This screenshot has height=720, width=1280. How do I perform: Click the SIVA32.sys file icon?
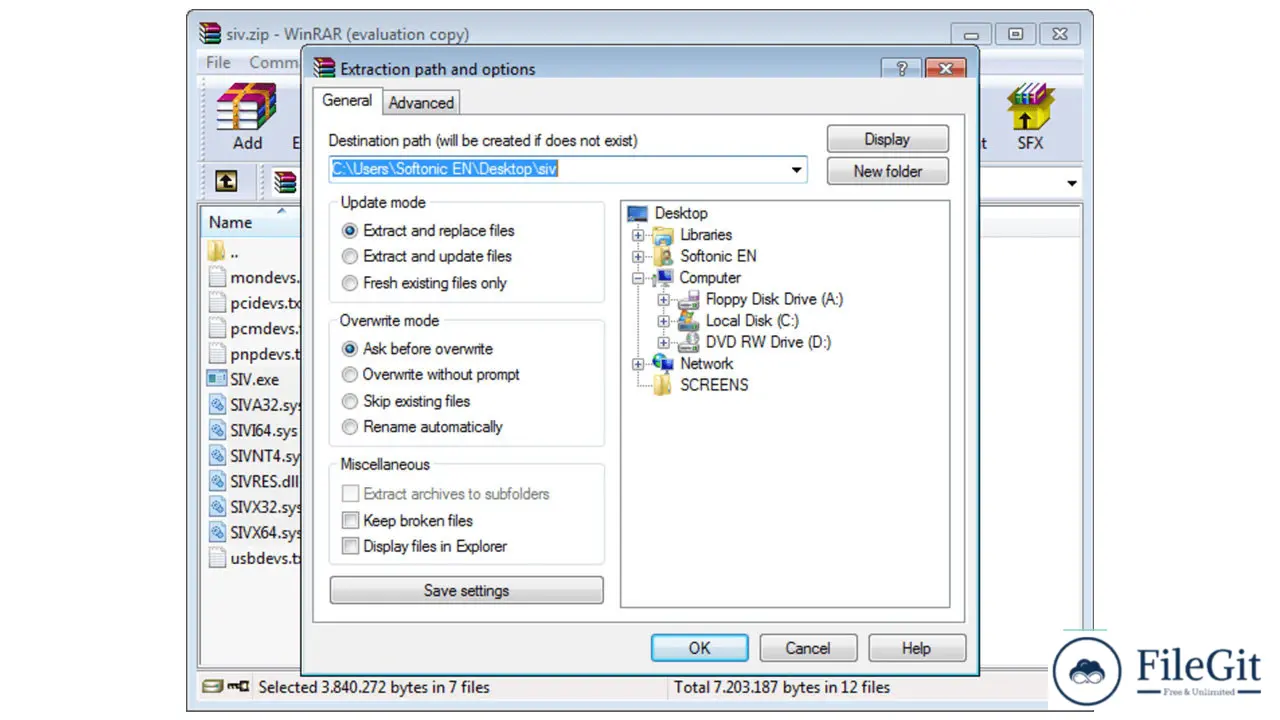click(216, 405)
